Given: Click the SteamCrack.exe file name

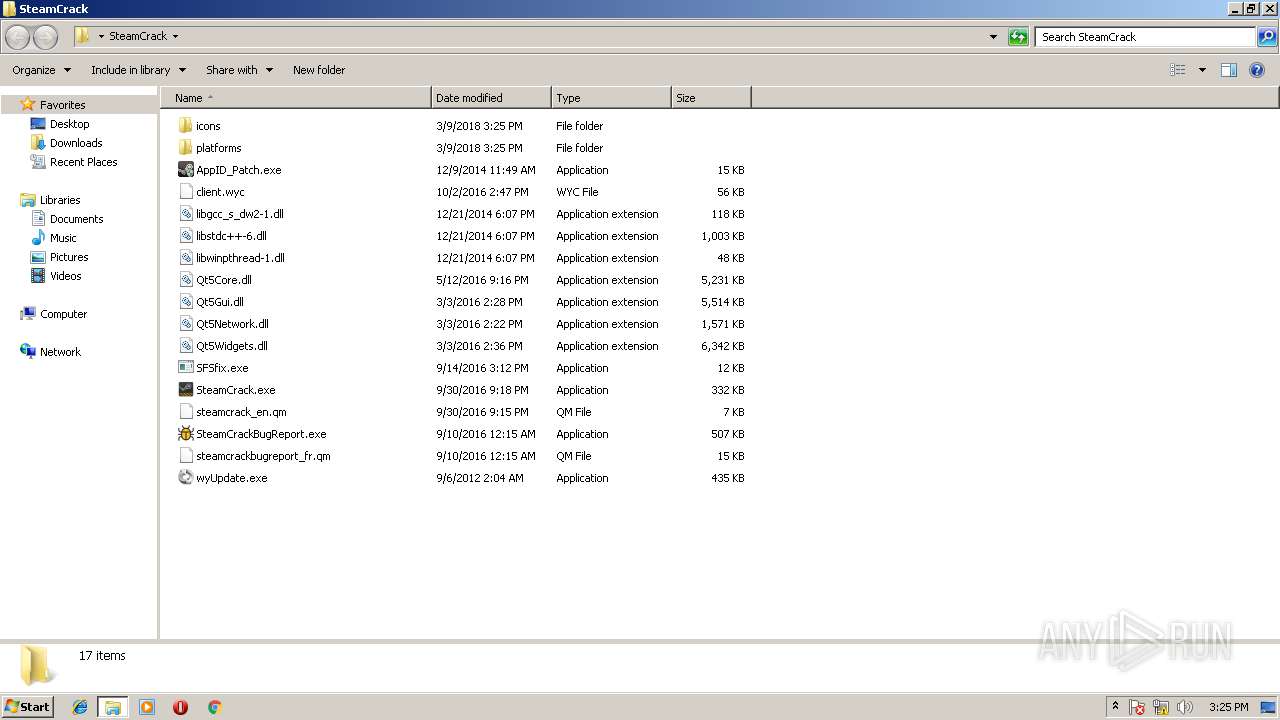Looking at the screenshot, I should pos(236,390).
